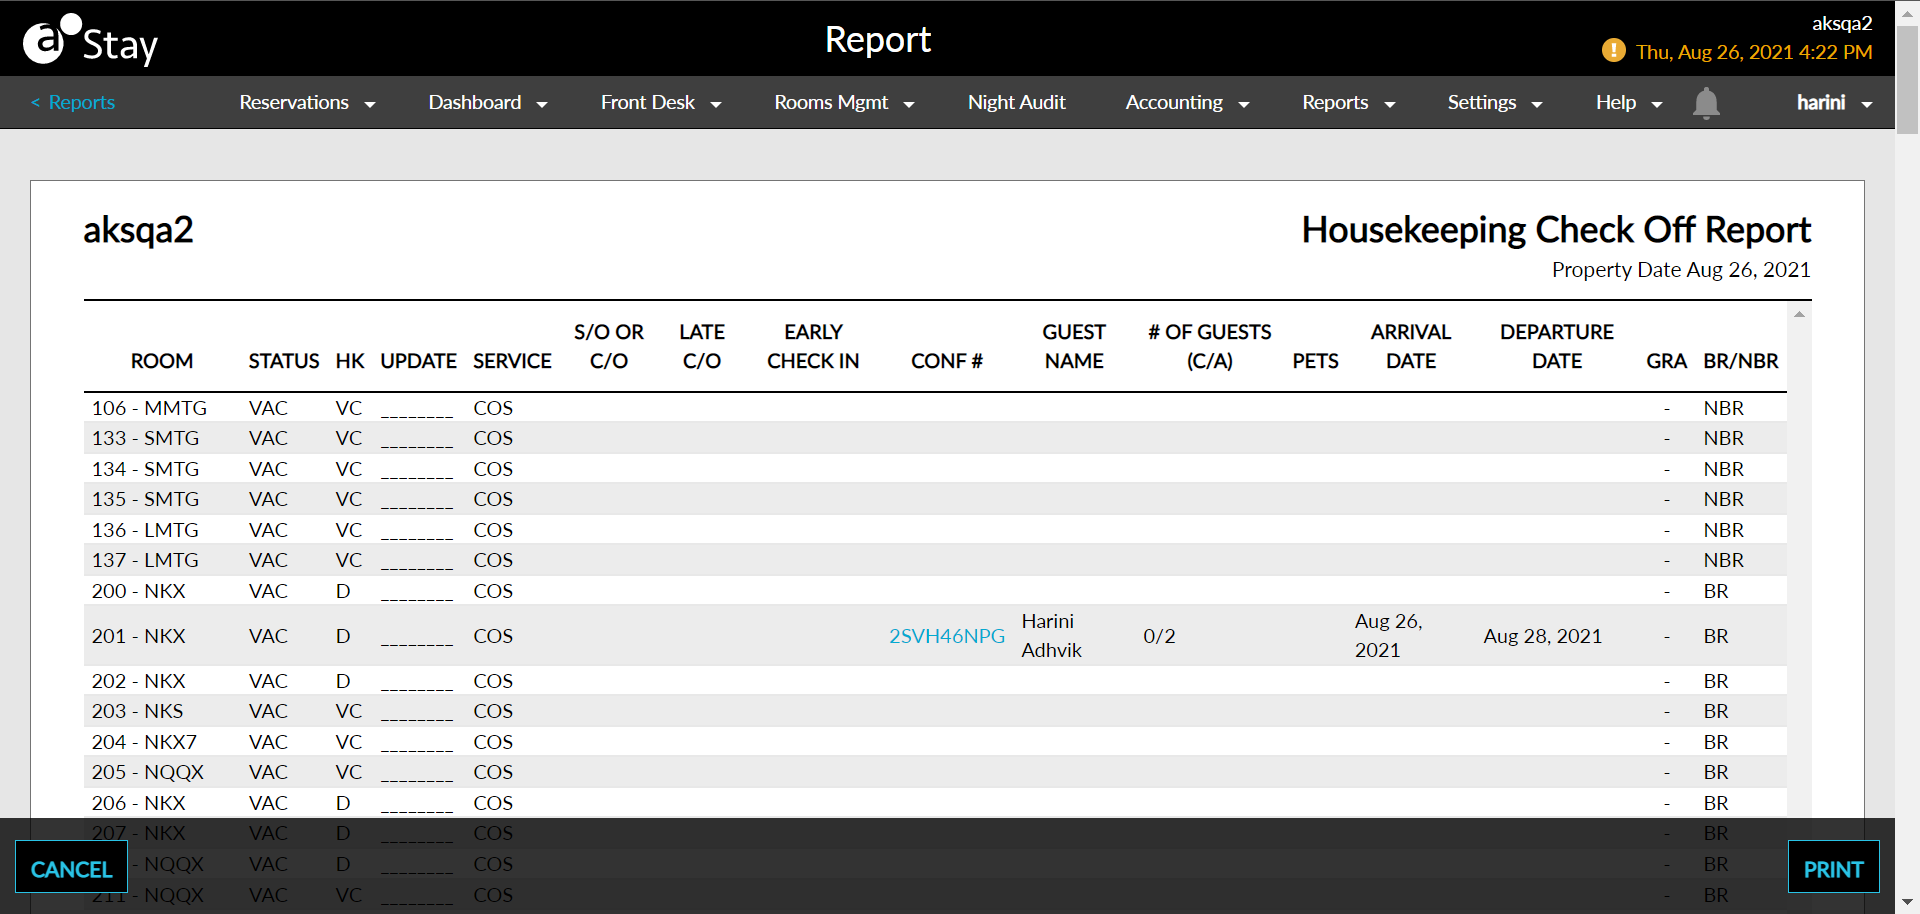Screen dimensions: 1920x914
Task: Open the Rooms Mgmt menu
Action: tap(844, 102)
